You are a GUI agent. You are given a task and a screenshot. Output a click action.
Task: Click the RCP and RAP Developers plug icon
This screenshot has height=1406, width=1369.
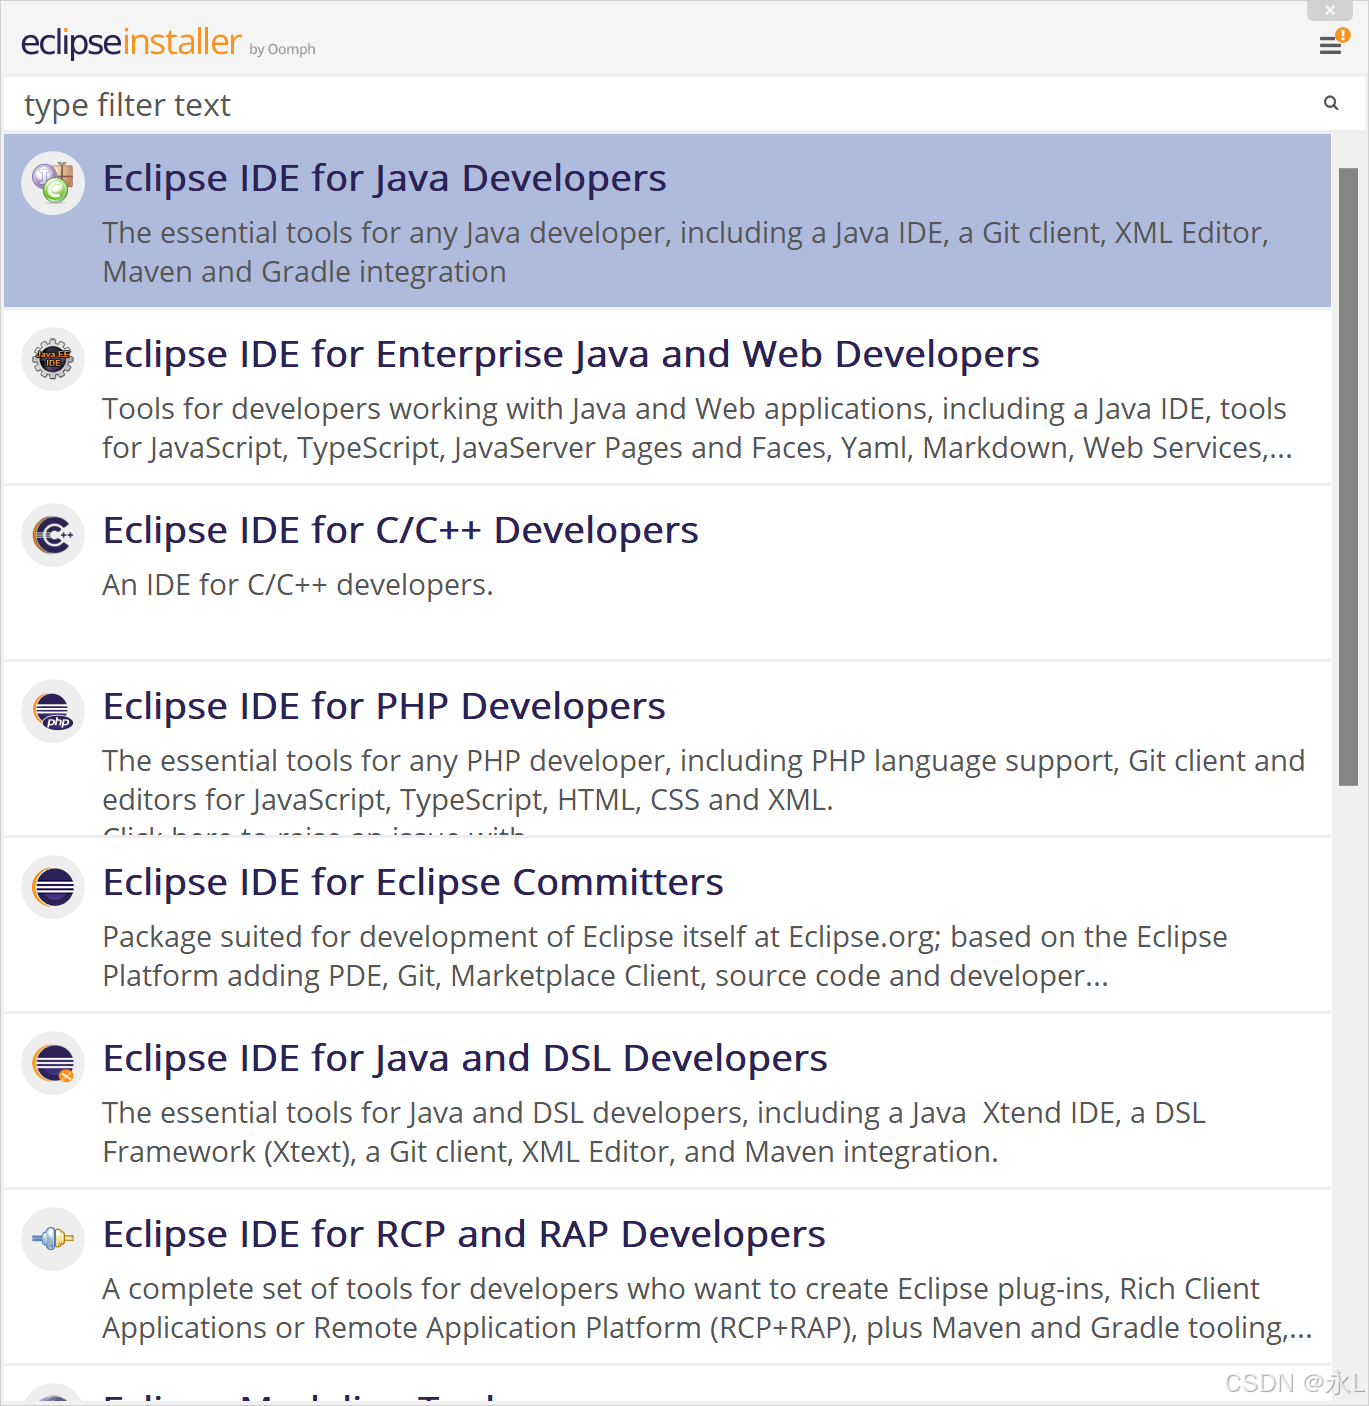[x=52, y=1239]
